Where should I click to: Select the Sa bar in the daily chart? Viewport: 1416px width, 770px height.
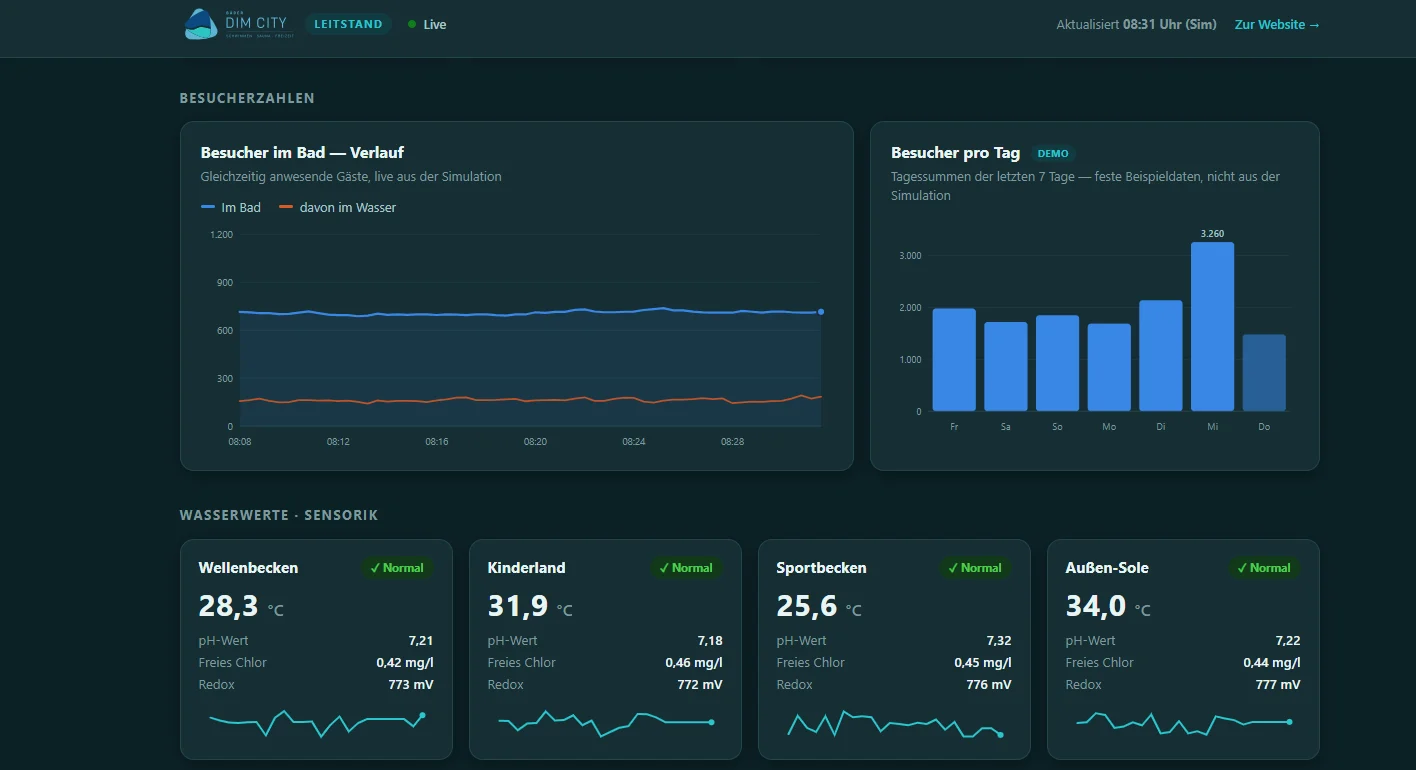pyautogui.click(x=1006, y=366)
